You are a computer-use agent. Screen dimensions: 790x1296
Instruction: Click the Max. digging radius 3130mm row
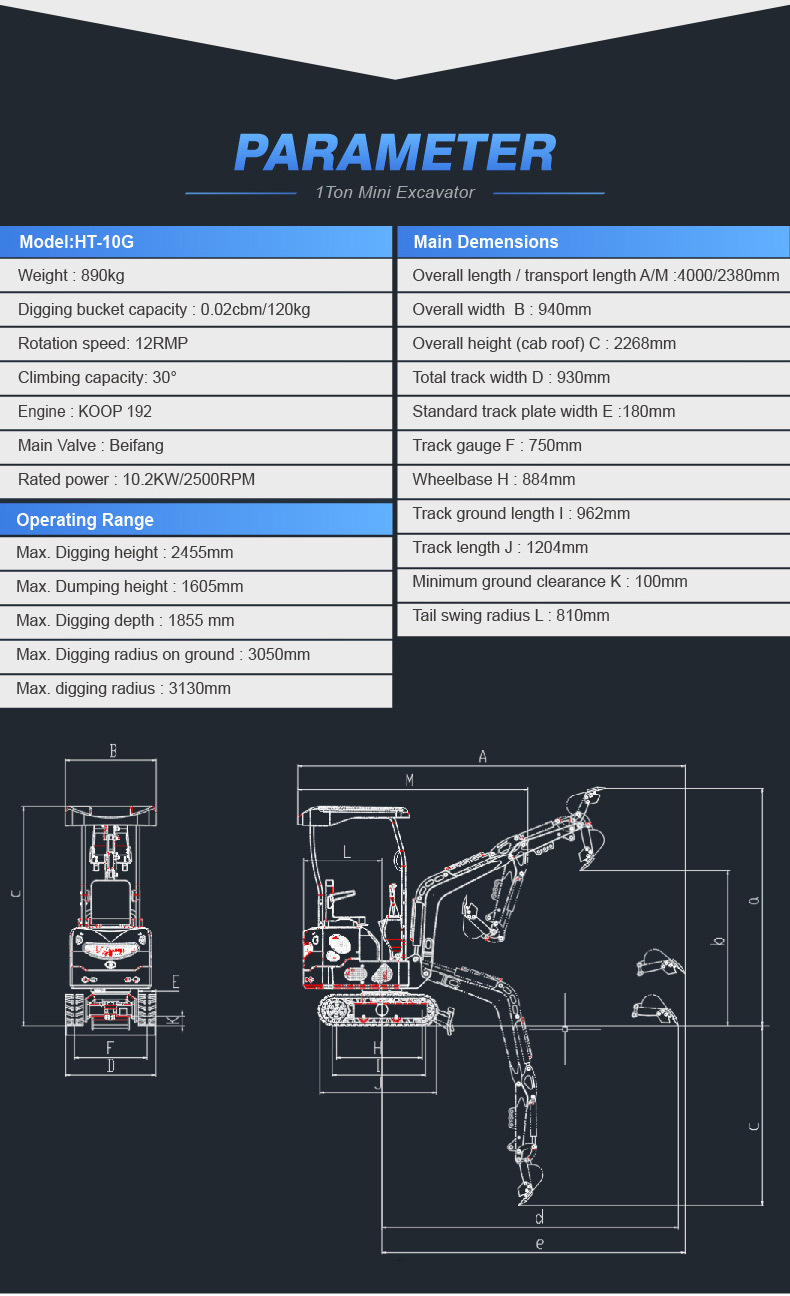tap(196, 689)
